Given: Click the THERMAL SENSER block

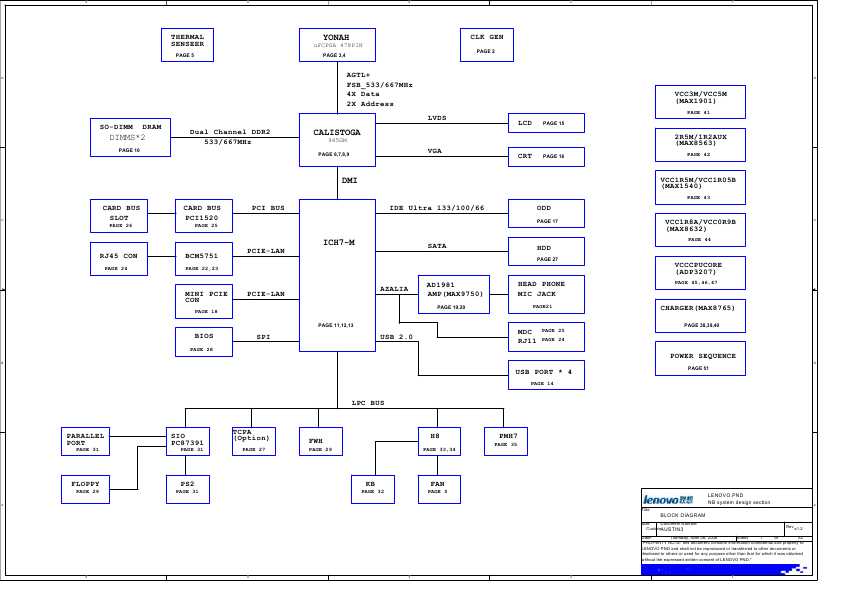Looking at the screenshot, I should [x=187, y=45].
